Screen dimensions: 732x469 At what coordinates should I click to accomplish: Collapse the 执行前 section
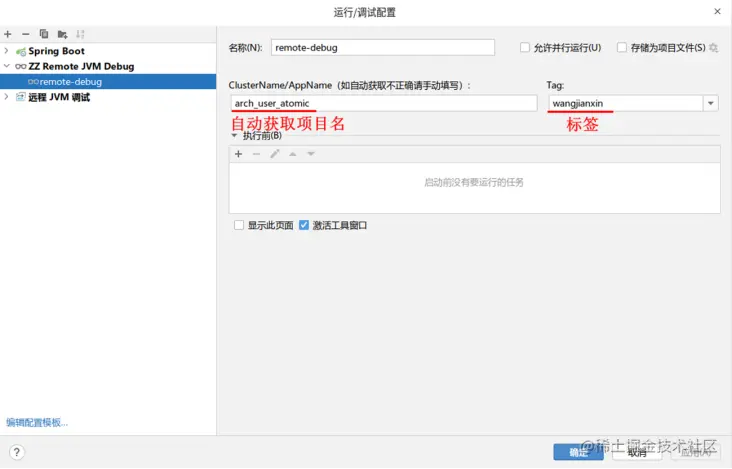point(234,136)
